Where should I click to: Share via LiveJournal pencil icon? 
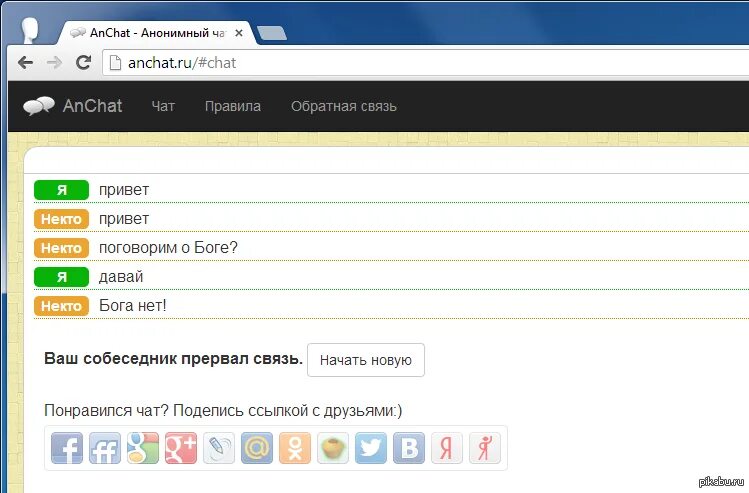(219, 448)
